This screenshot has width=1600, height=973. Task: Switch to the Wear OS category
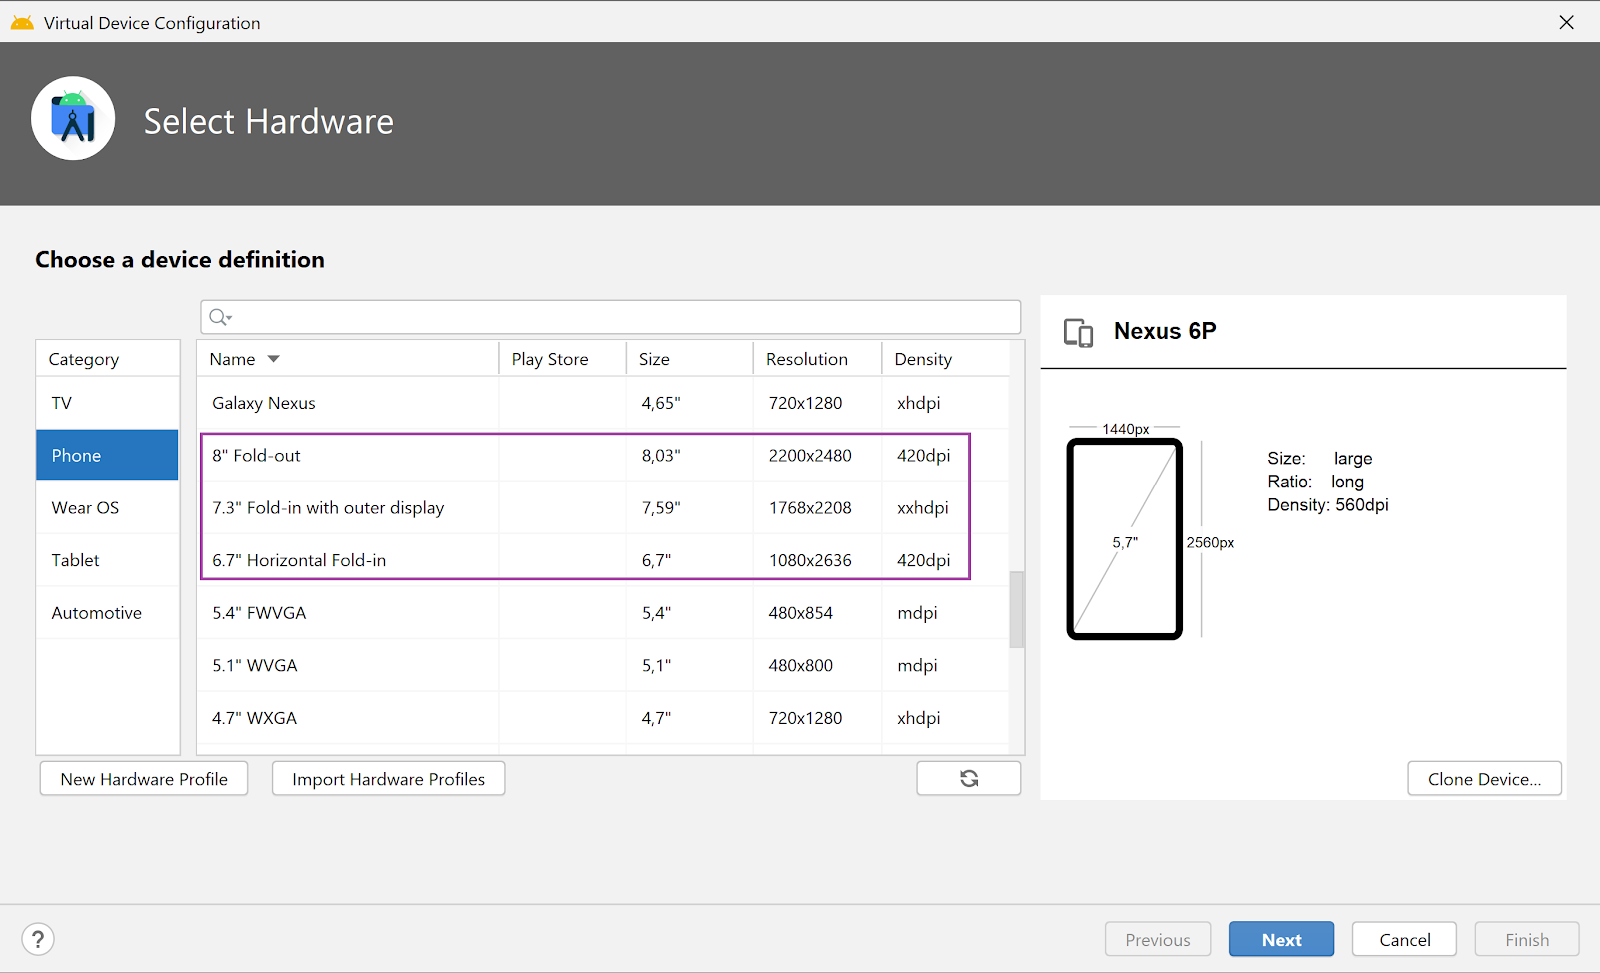(107, 508)
